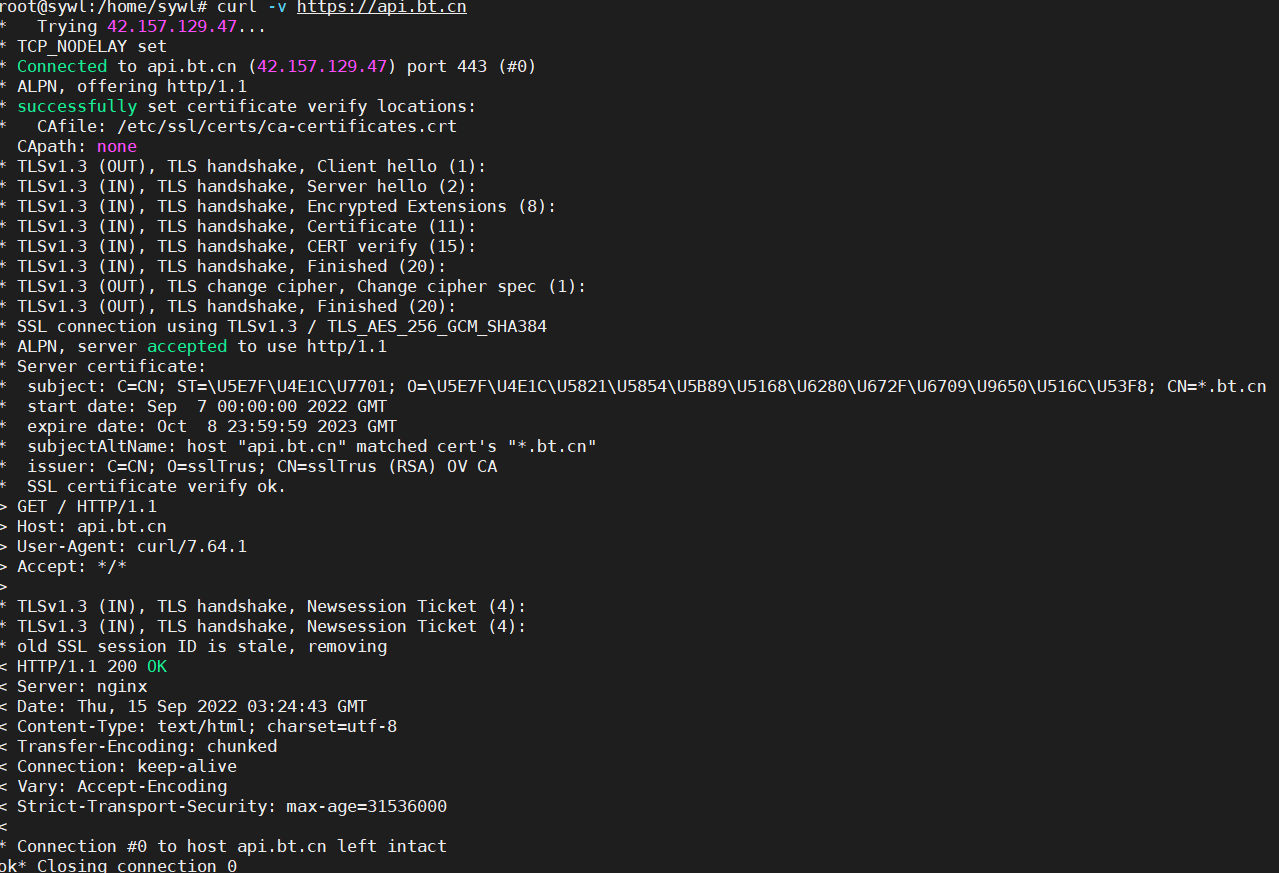Screen dimensions: 1279x873
Task: Click the Closing connection 0 line
Action: coord(137,866)
